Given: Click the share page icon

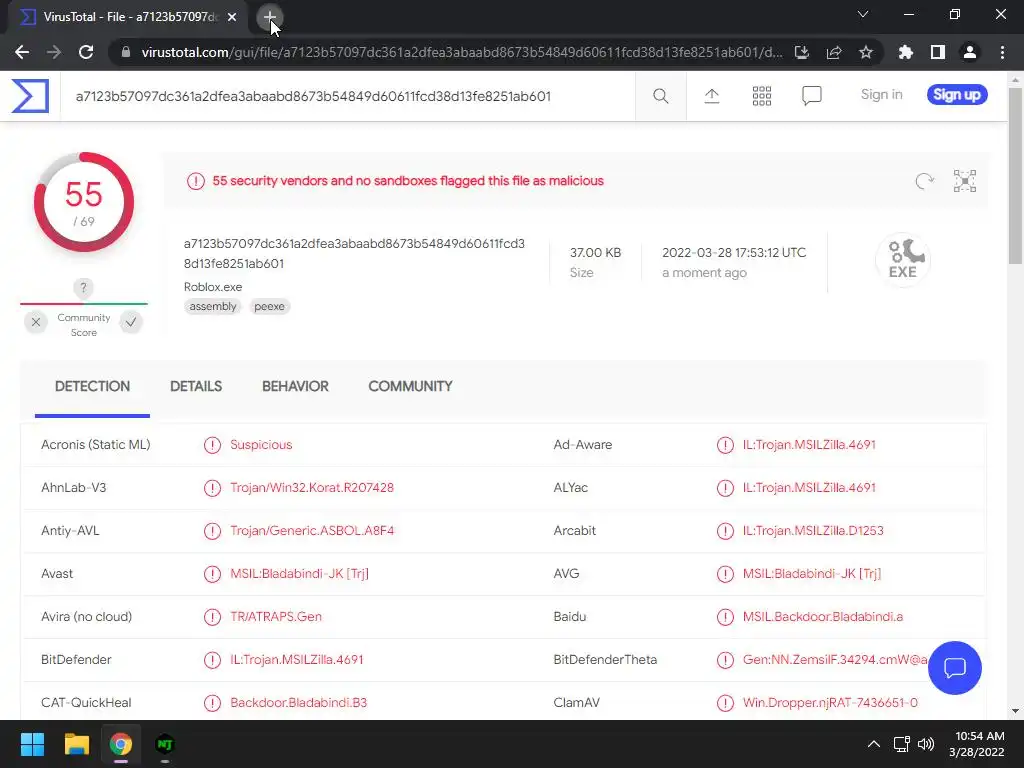Looking at the screenshot, I should (833, 52).
